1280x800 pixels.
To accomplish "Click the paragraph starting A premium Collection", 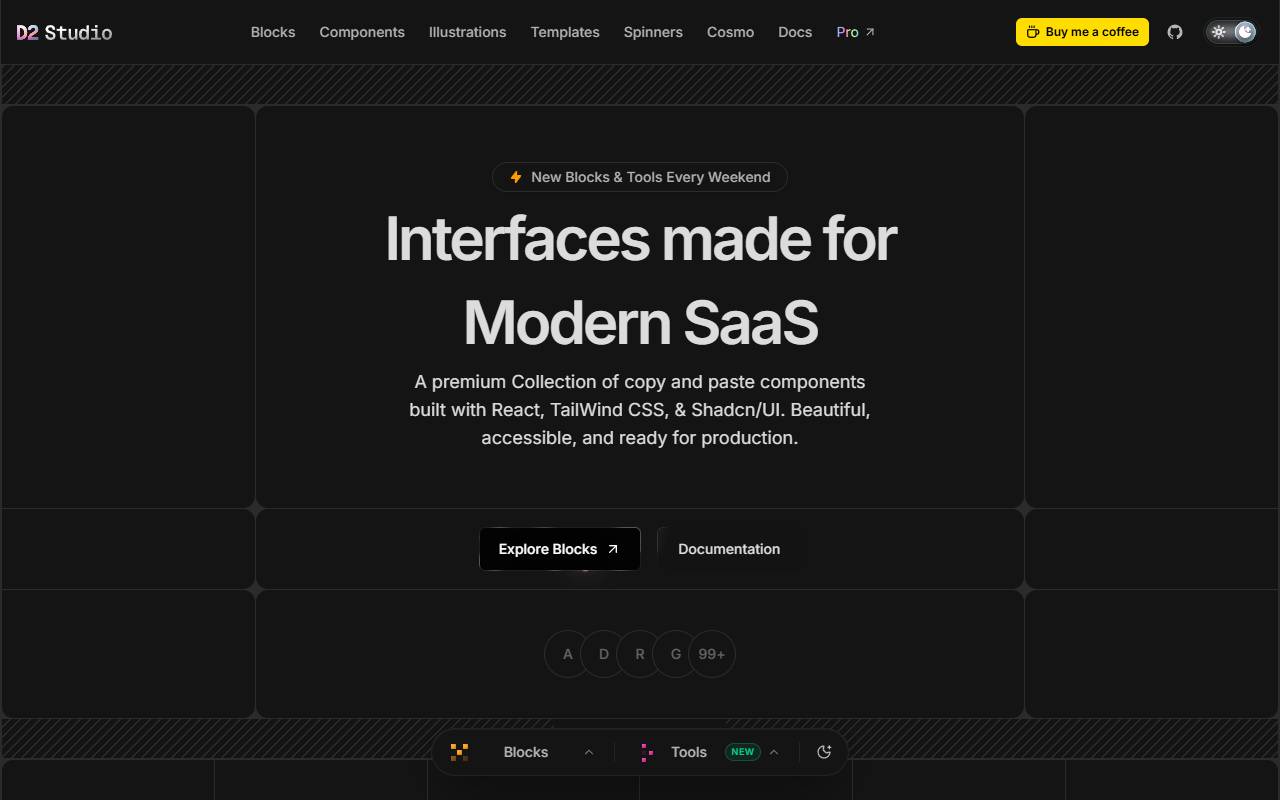I will [640, 410].
